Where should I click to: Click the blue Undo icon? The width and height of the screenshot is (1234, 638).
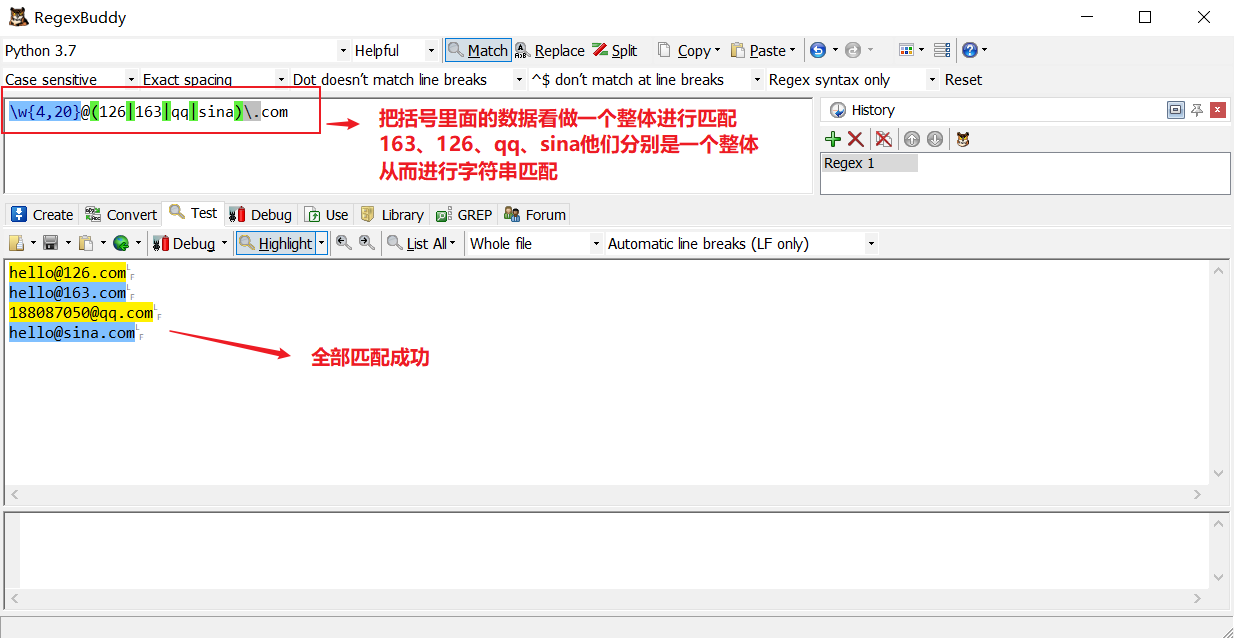[818, 50]
